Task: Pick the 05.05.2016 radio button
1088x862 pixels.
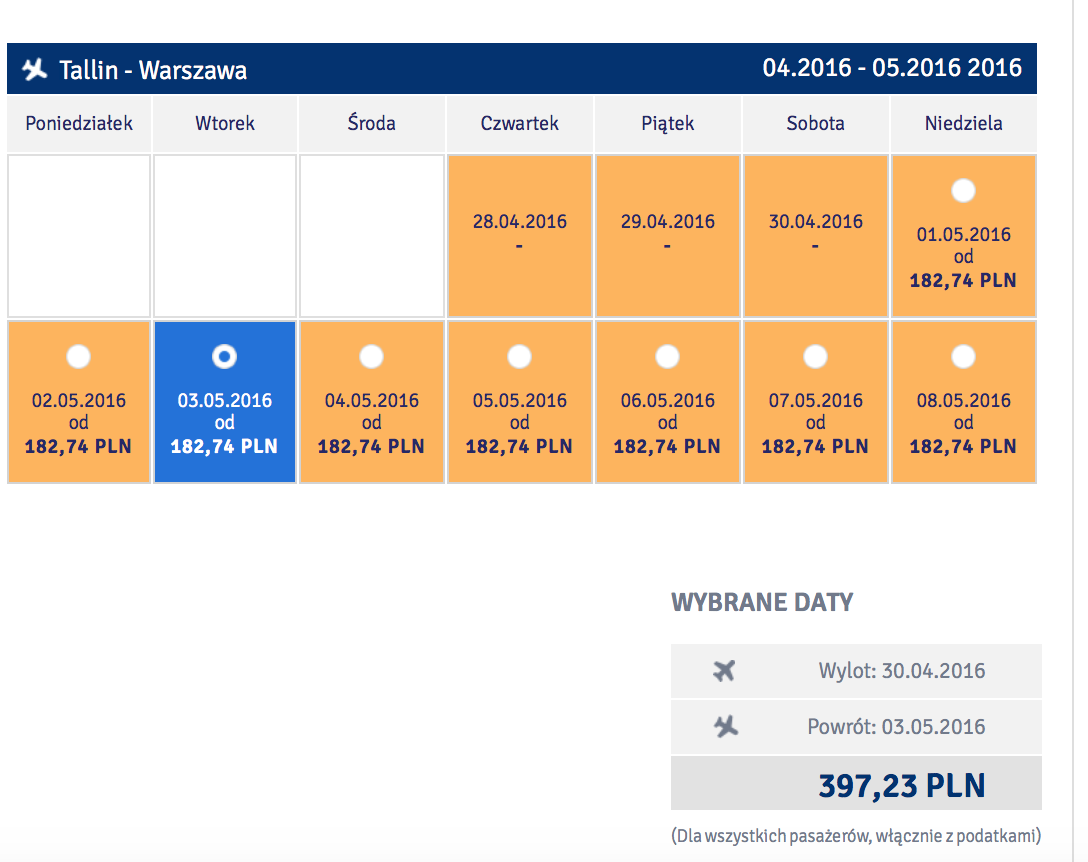Action: coord(519,357)
